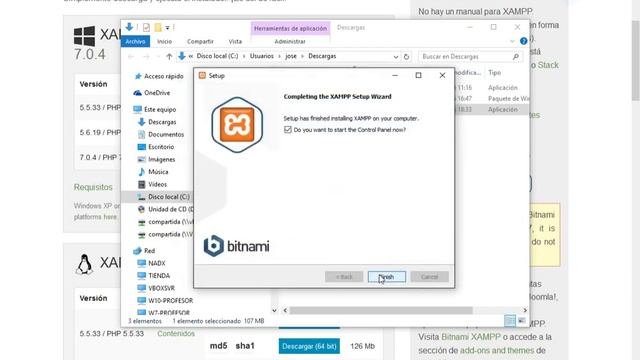This screenshot has height=360, width=640.
Task: Click add-ons and themes link on webpage
Action: (x=497, y=351)
